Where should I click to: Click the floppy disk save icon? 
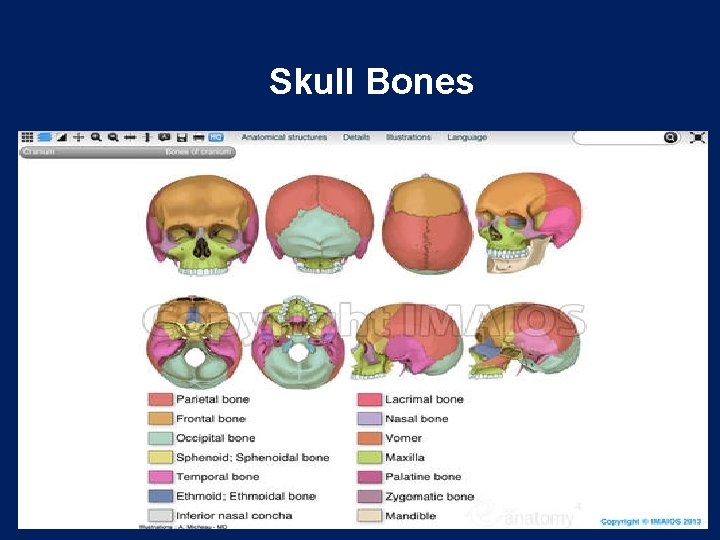(182, 137)
